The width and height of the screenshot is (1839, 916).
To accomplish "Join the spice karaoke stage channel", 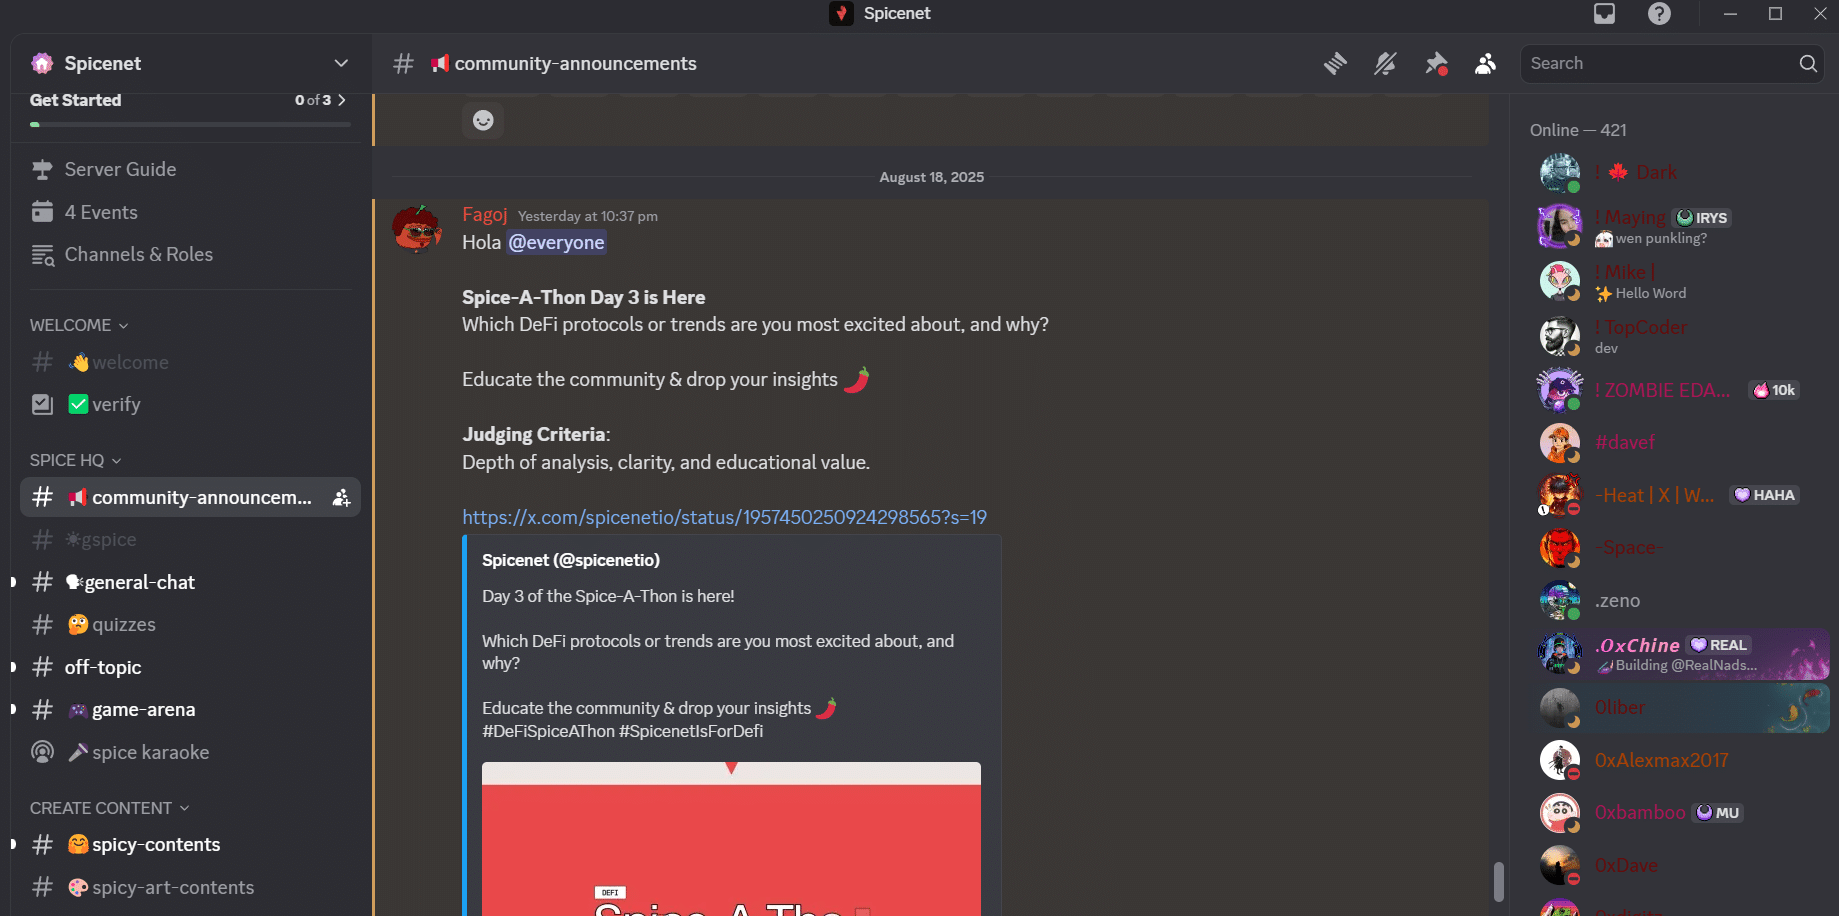I will coord(190,752).
